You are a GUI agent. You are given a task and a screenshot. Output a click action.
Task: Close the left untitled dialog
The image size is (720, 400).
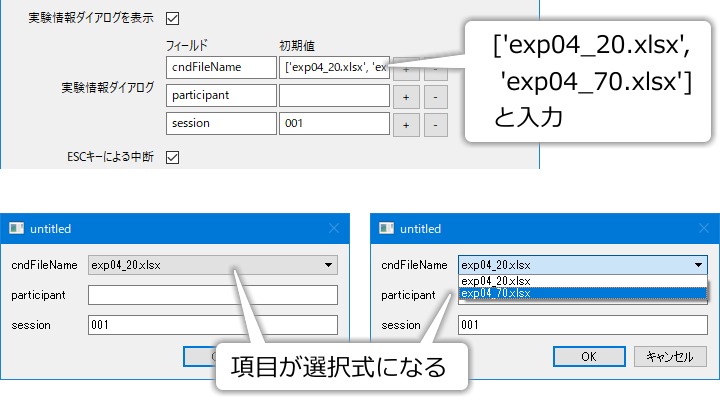point(334,228)
